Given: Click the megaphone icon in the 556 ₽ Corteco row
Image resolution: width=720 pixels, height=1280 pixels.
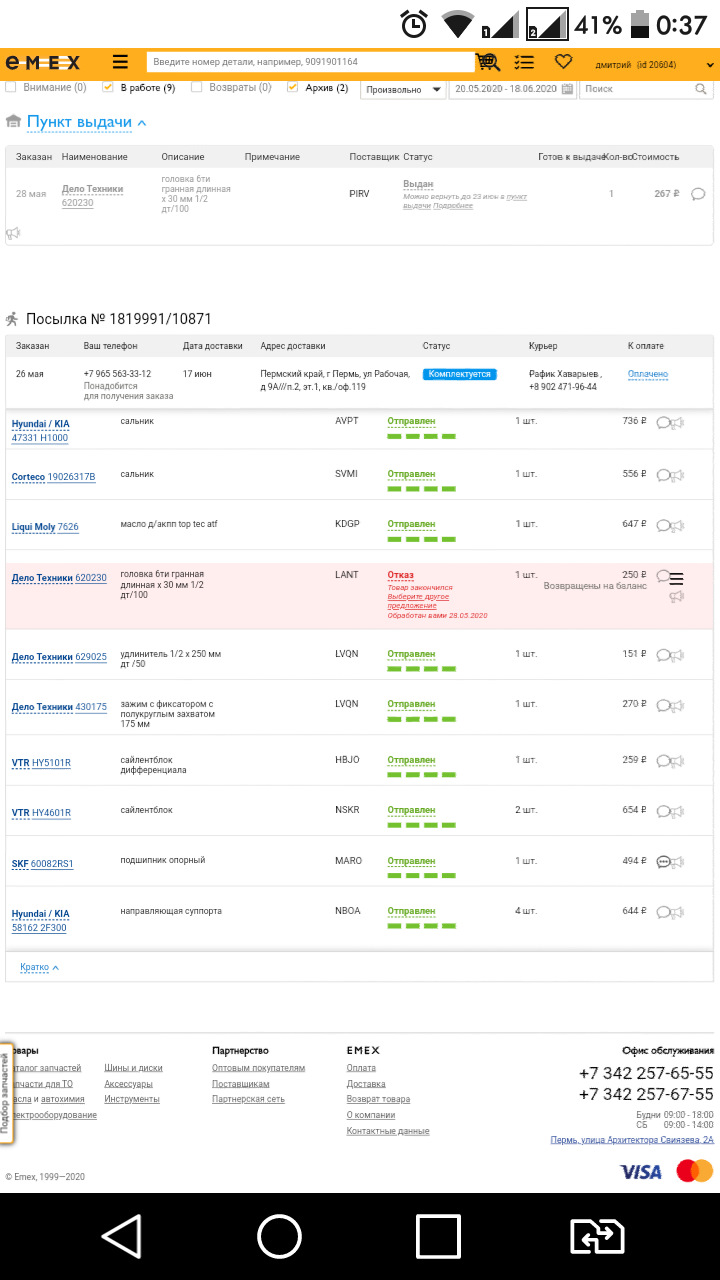Looking at the screenshot, I should pyautogui.click(x=677, y=475).
